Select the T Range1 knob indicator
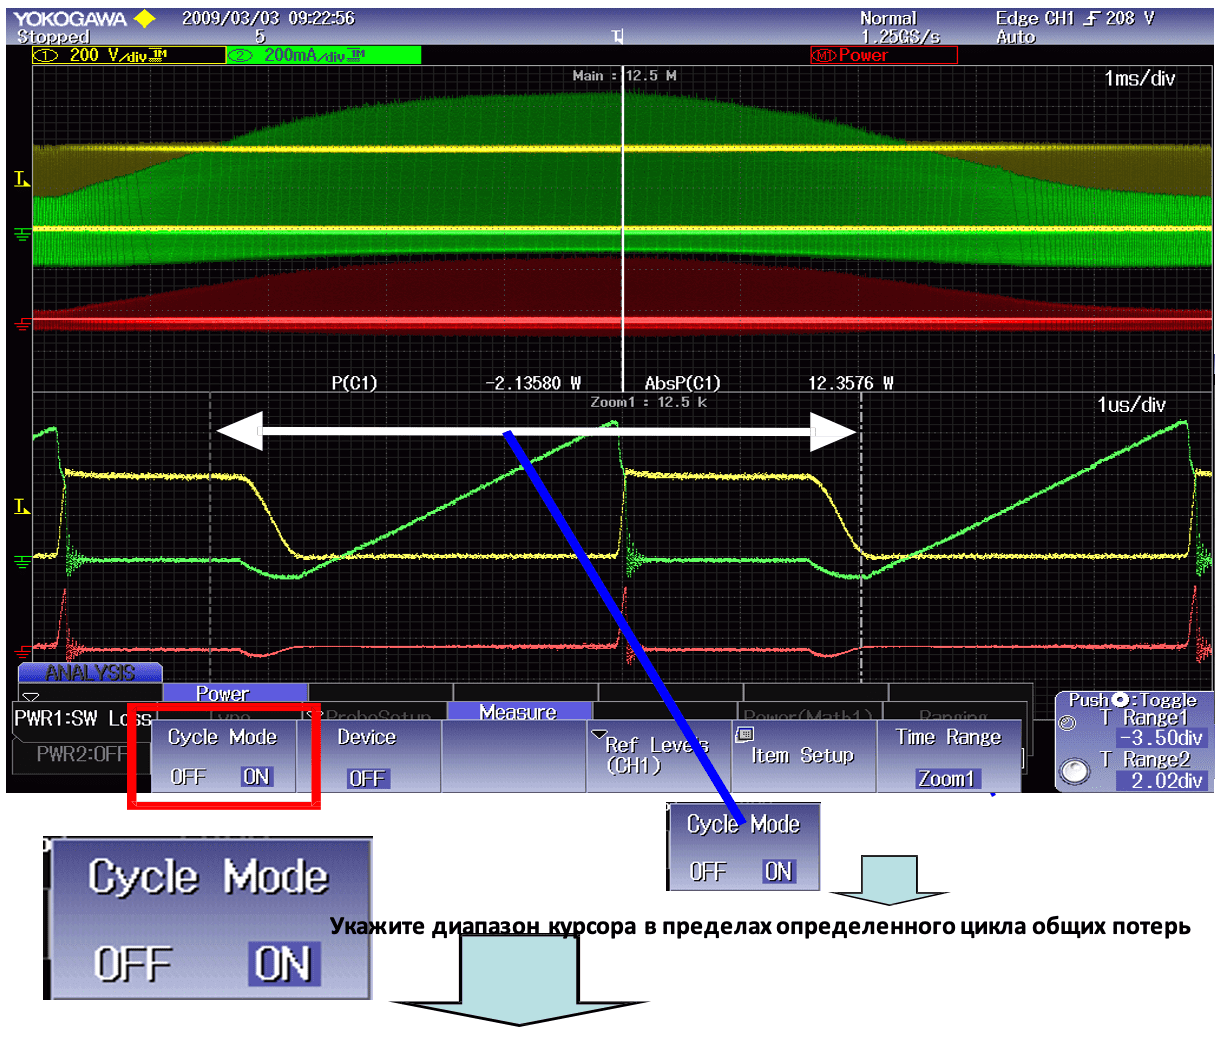Viewport: 1228px width, 1040px height. point(1067,722)
